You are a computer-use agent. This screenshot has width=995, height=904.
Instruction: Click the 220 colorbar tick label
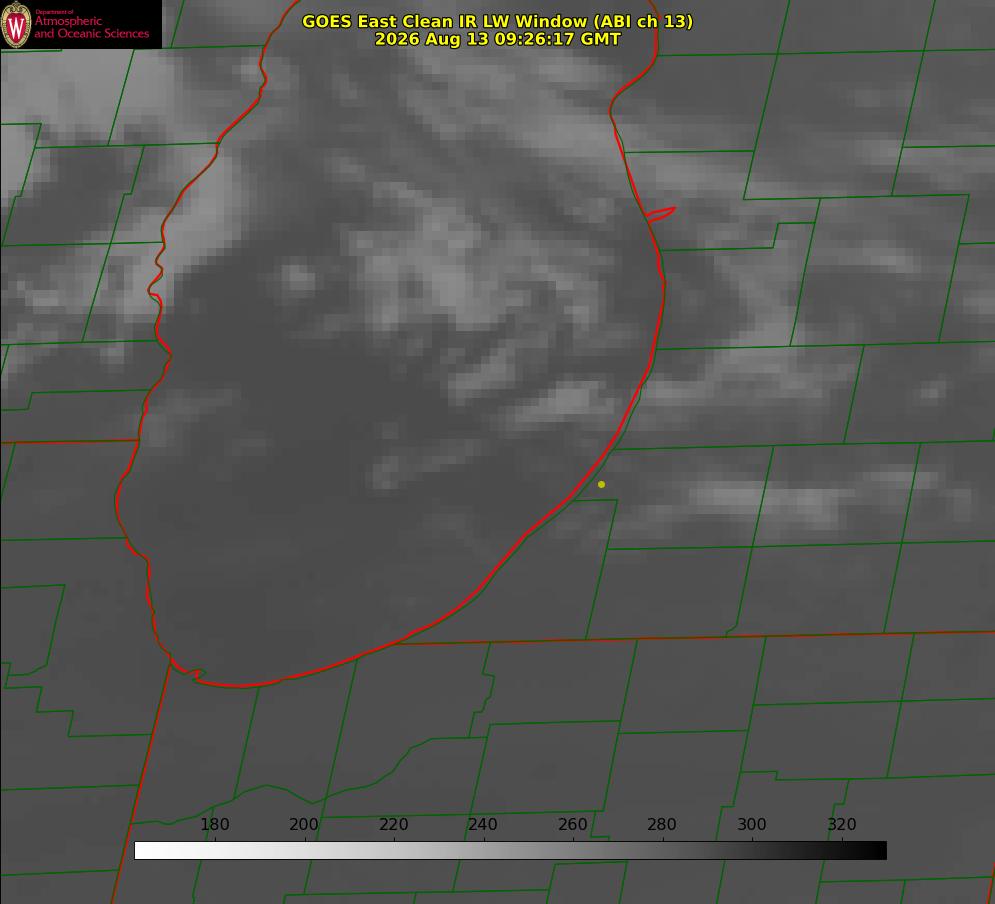tap(393, 824)
